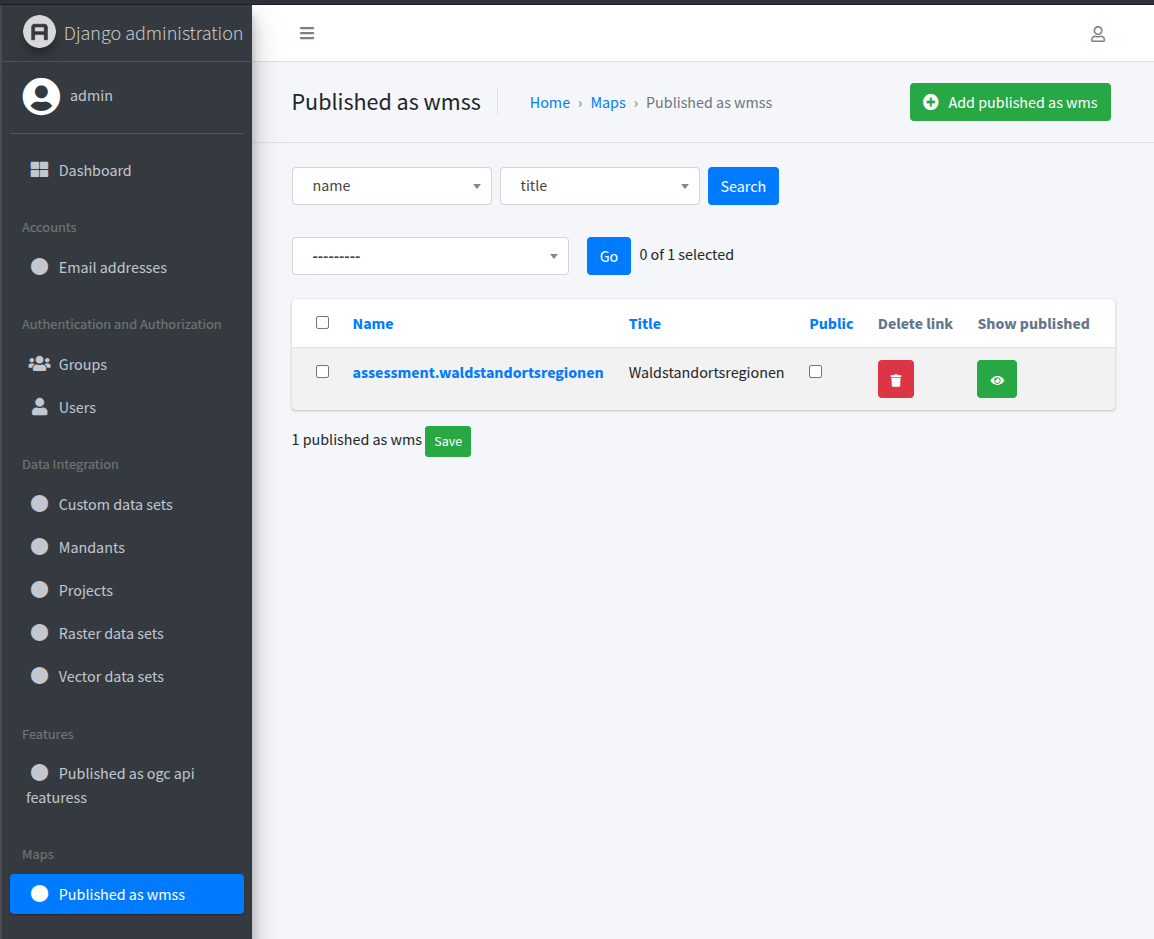This screenshot has height=939, width=1154.
Task: Click the blue Search button
Action: click(743, 186)
